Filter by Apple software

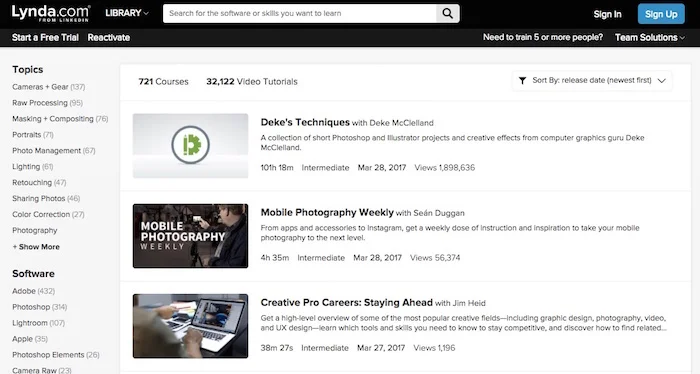click(30, 339)
